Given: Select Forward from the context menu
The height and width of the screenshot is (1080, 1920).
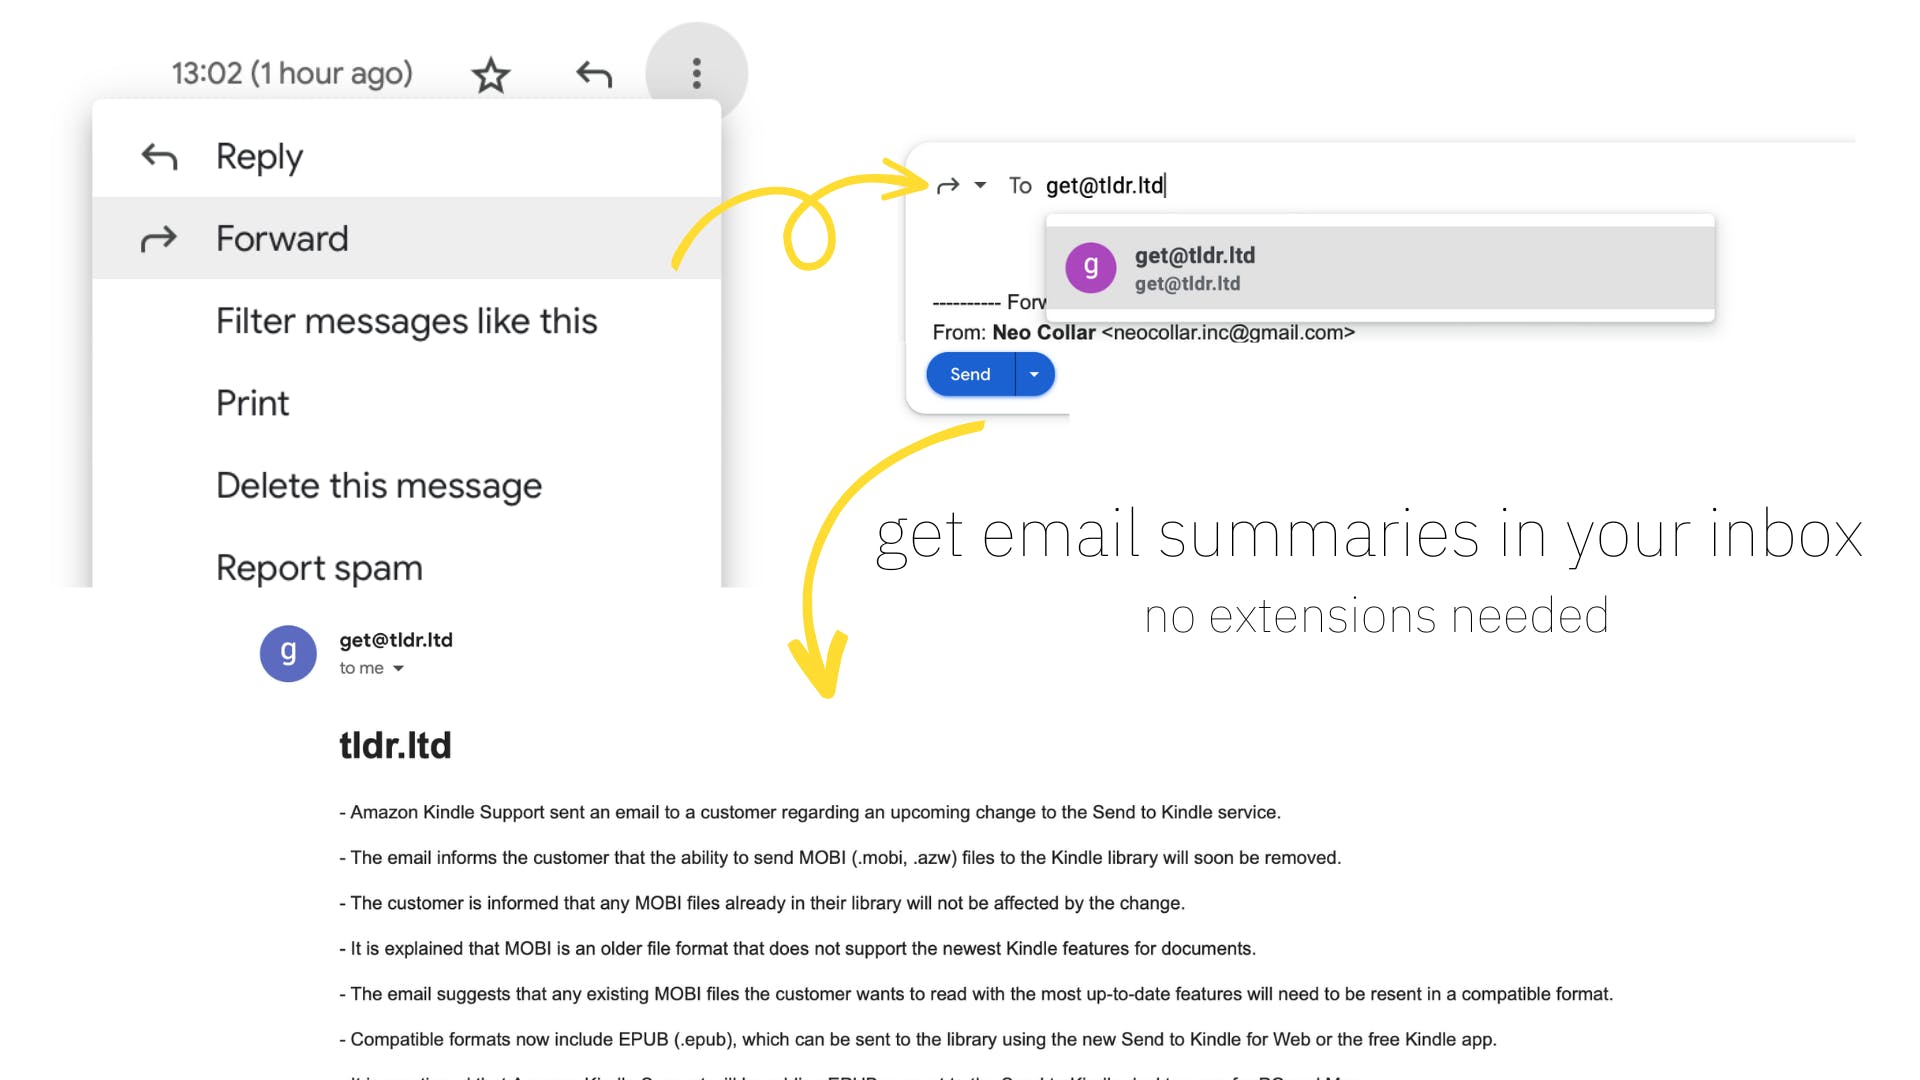Looking at the screenshot, I should click(281, 239).
